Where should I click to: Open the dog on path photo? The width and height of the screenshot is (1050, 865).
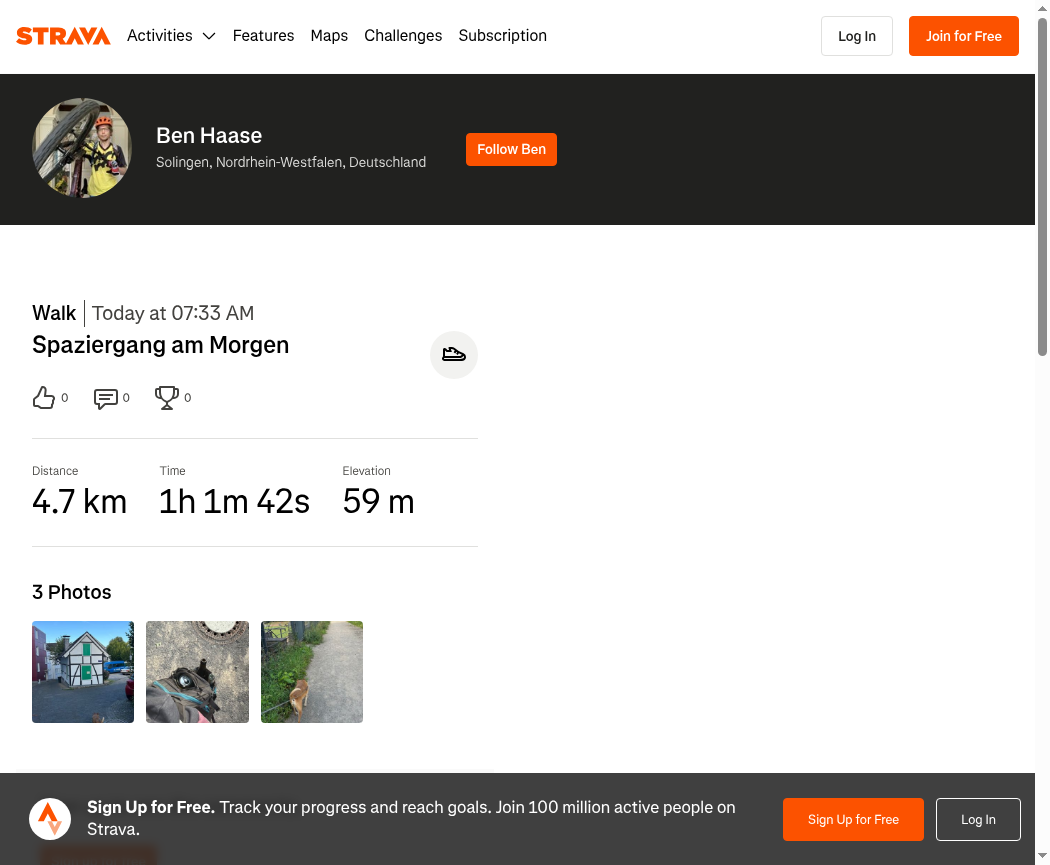(312, 672)
